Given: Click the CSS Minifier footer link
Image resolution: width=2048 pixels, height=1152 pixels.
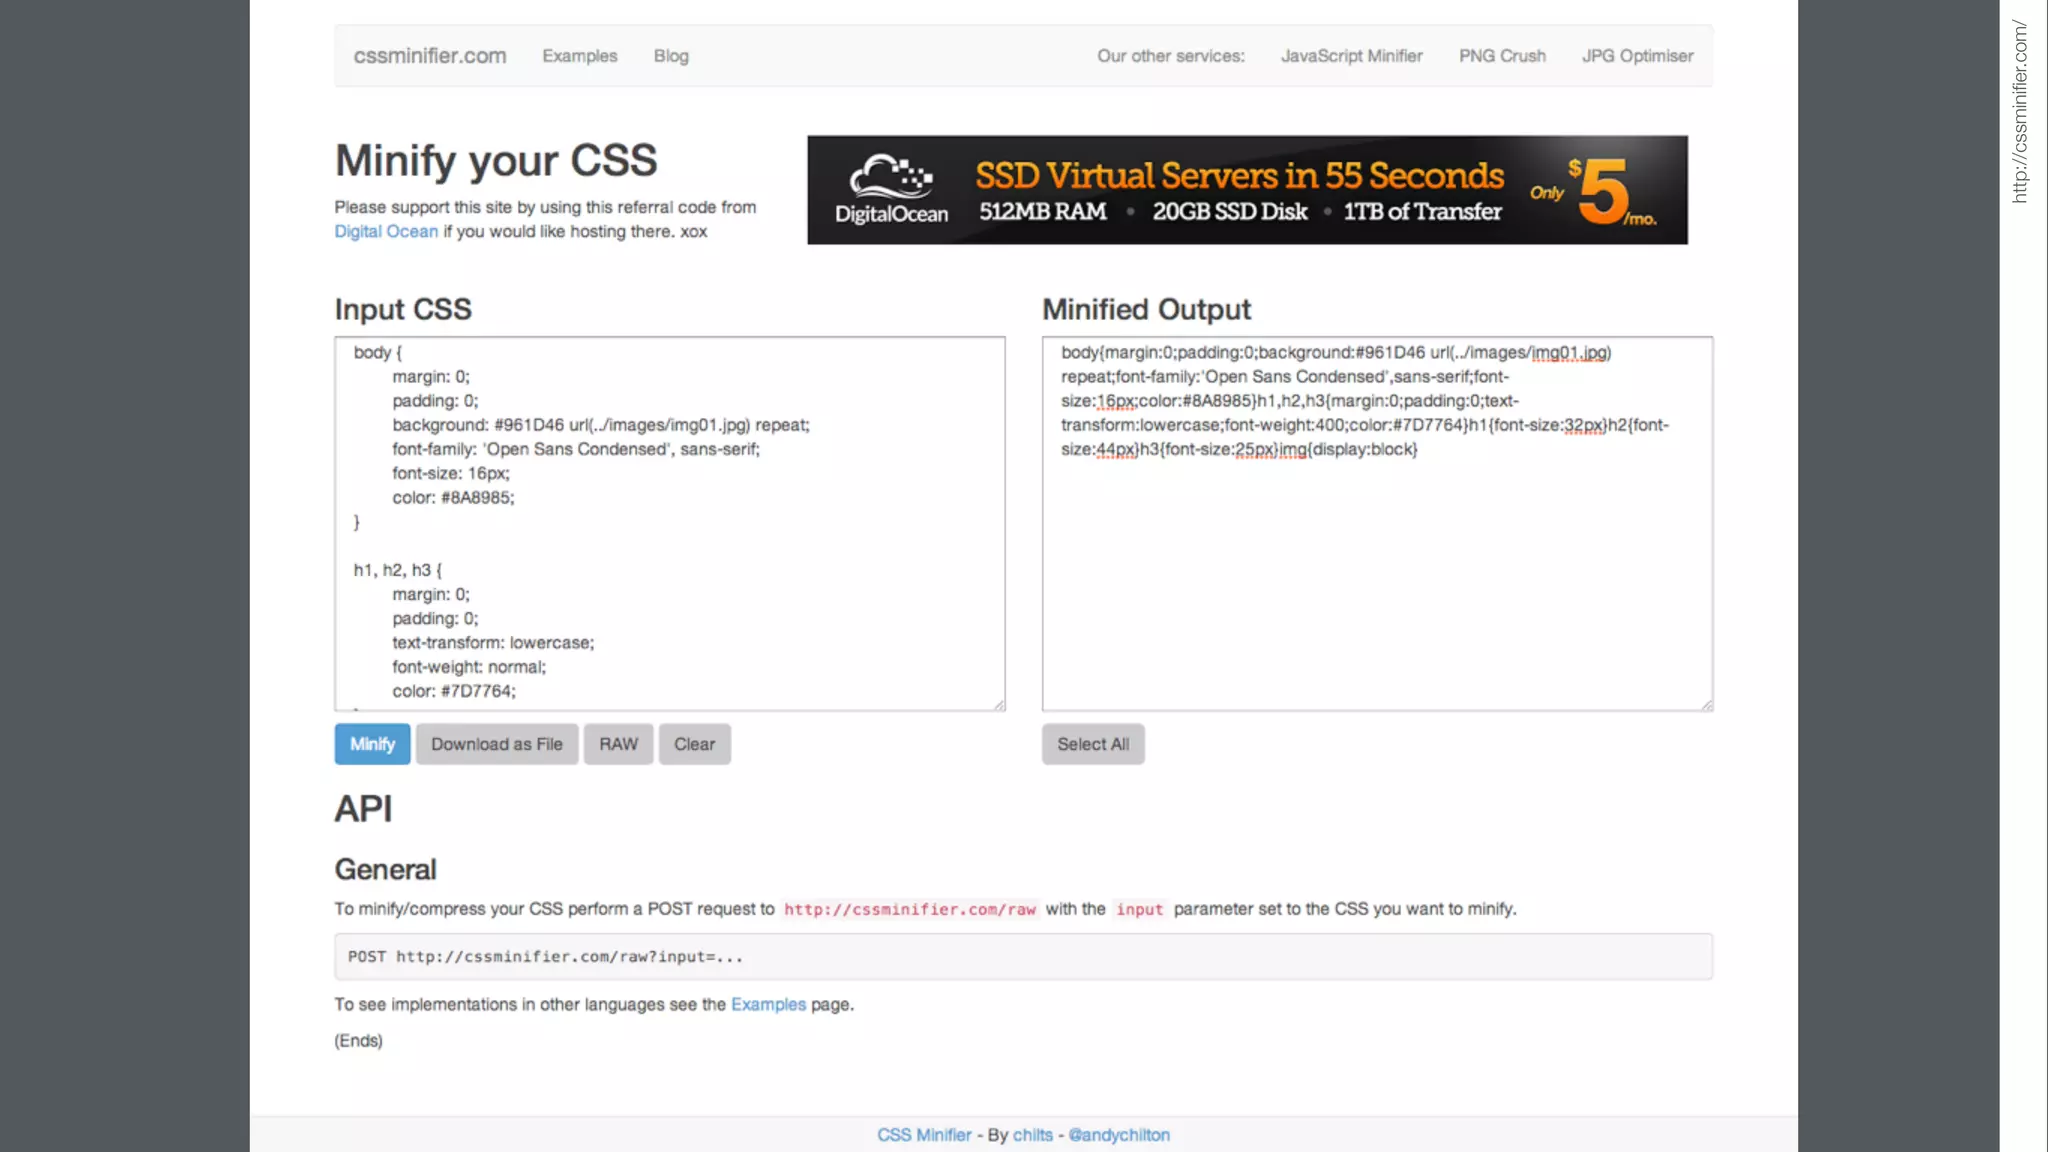Looking at the screenshot, I should [924, 1135].
